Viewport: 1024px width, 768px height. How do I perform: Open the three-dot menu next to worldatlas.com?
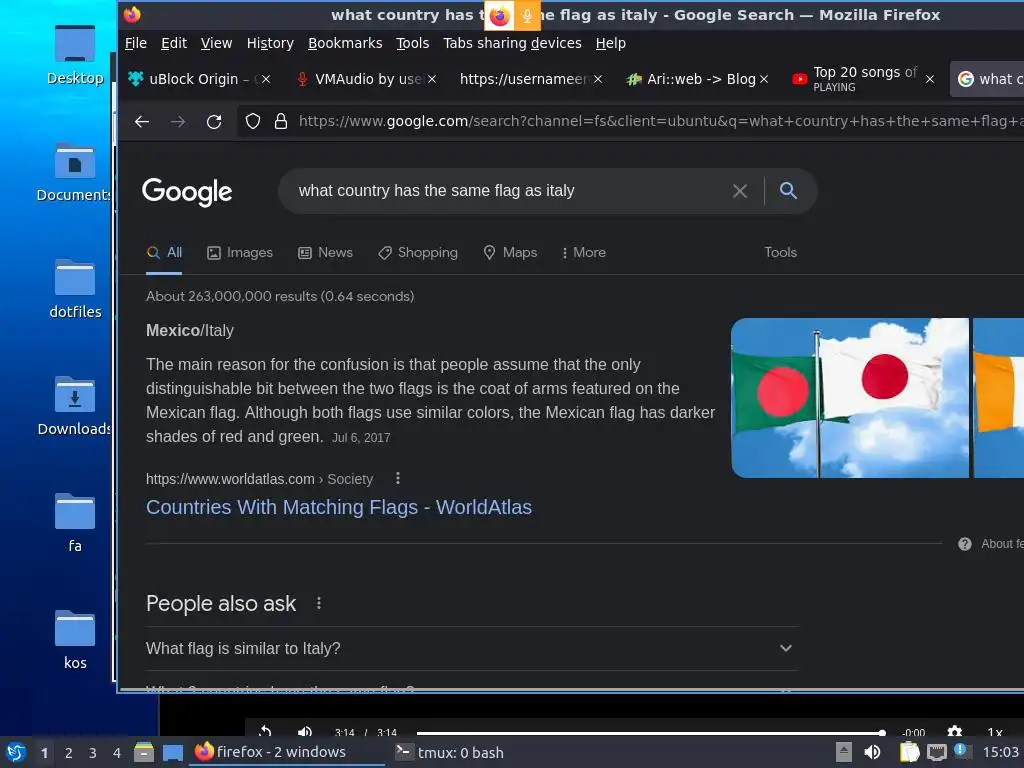click(398, 479)
